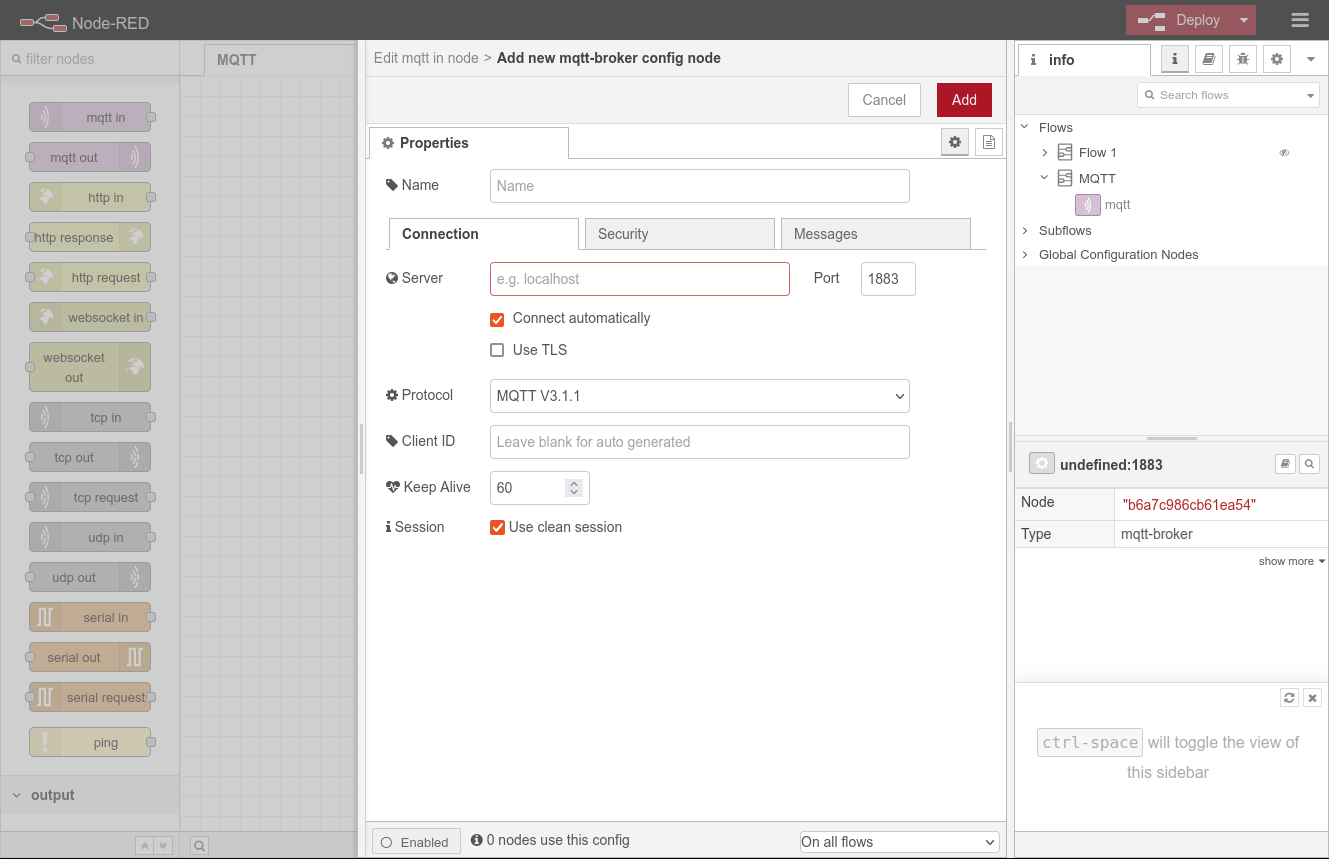Screen dimensions: 1329x859
Task: Open the info sidebar tab
Action: (x=1084, y=60)
